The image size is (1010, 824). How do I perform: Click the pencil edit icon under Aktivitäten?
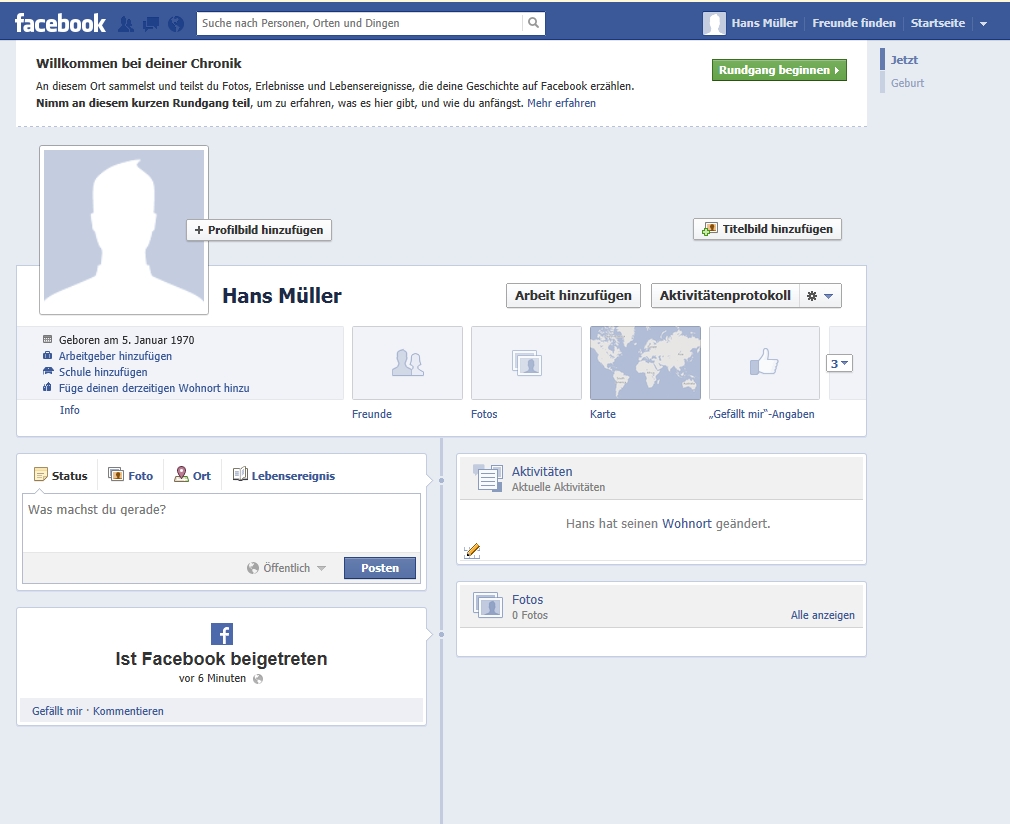[472, 551]
